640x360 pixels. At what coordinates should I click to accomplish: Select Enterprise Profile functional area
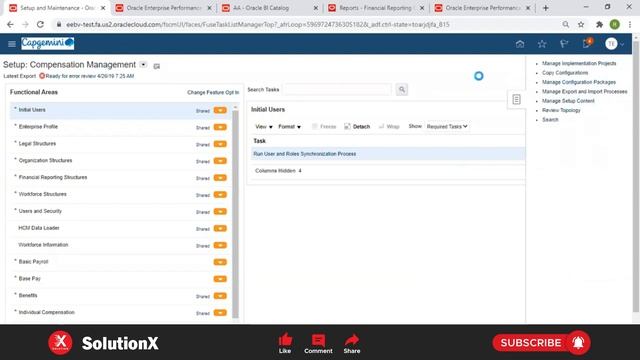[x=120, y=127]
